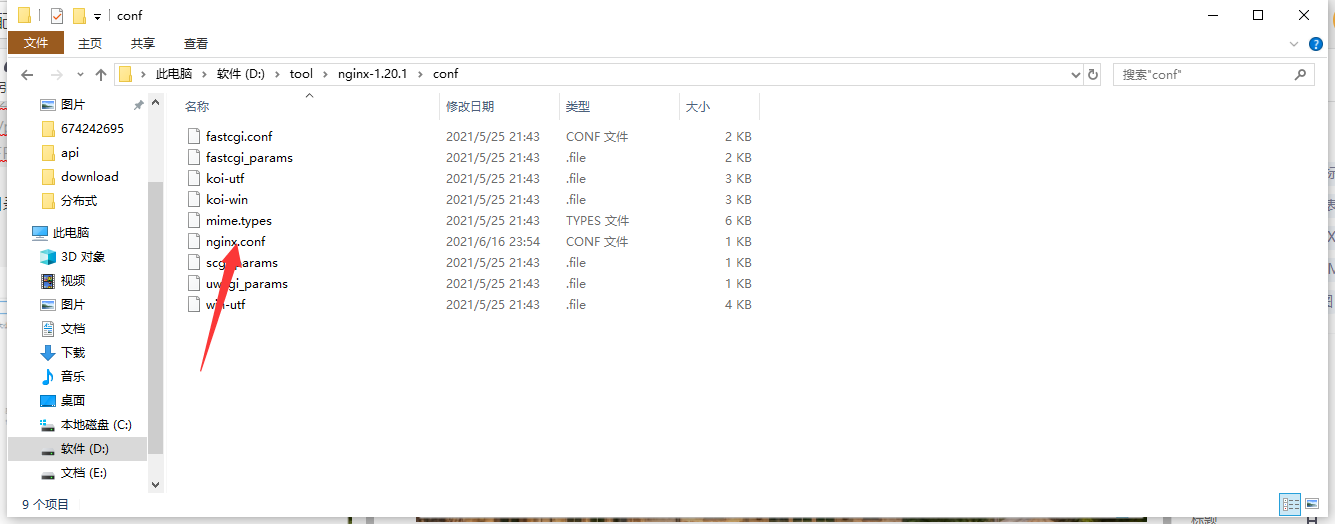Switch to large icons view layout
This screenshot has height=524, width=1335.
click(1312, 504)
